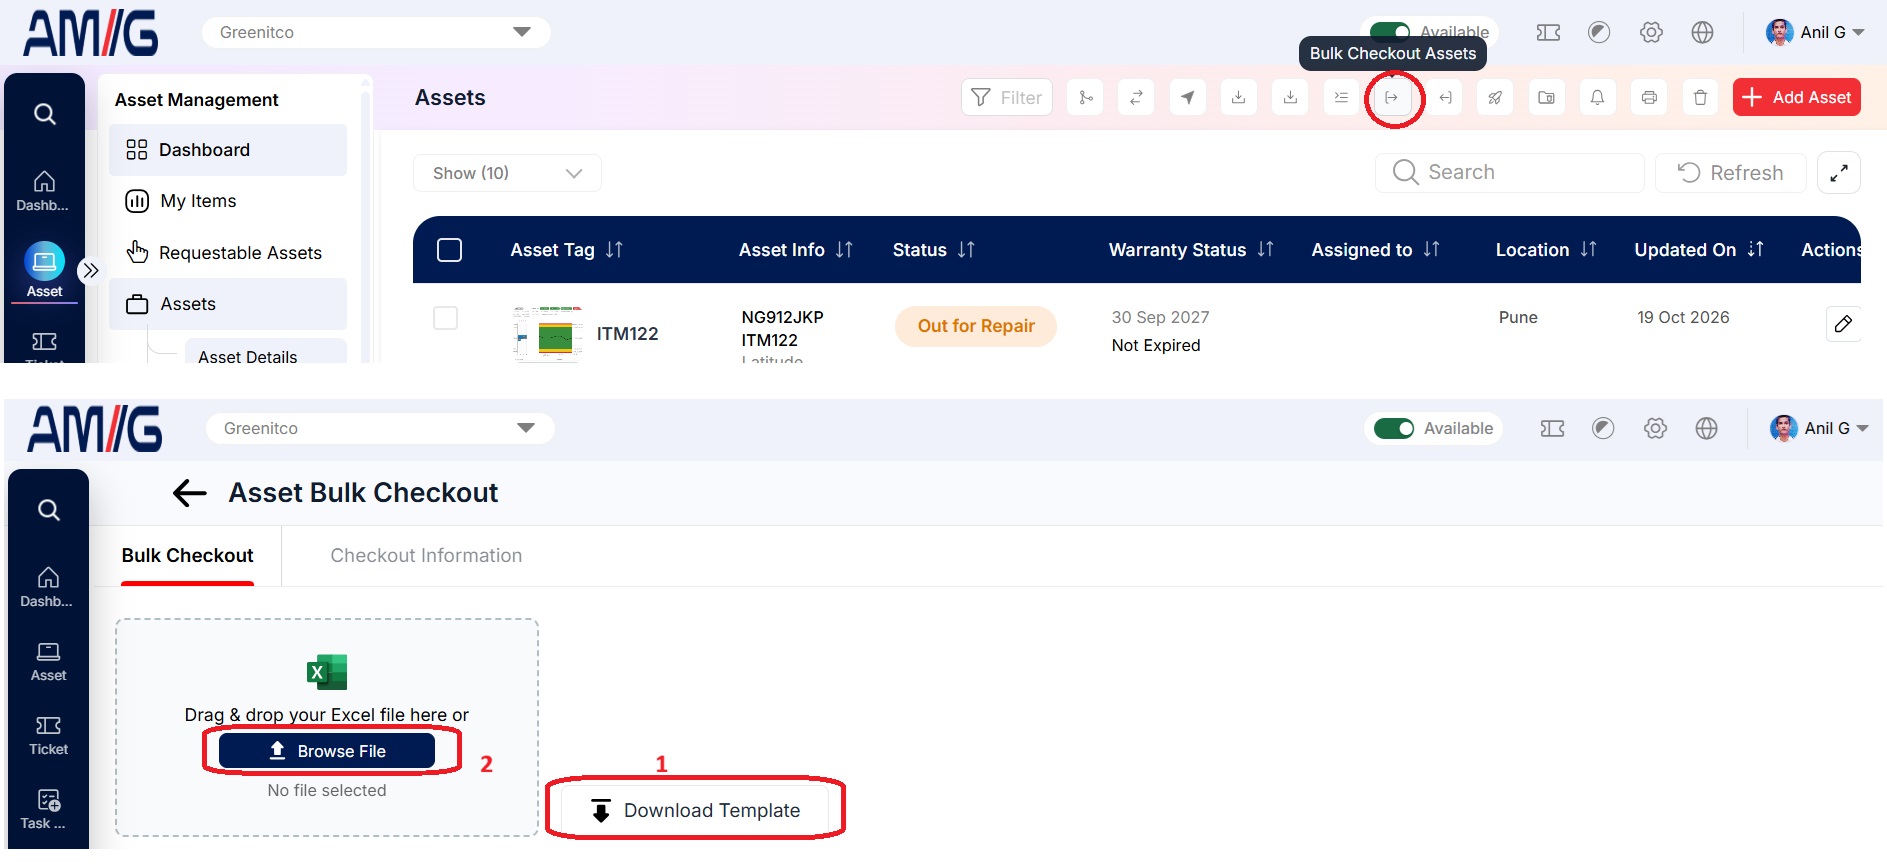This screenshot has height=868, width=1887.
Task: Click the Refresh button
Action: click(x=1730, y=173)
